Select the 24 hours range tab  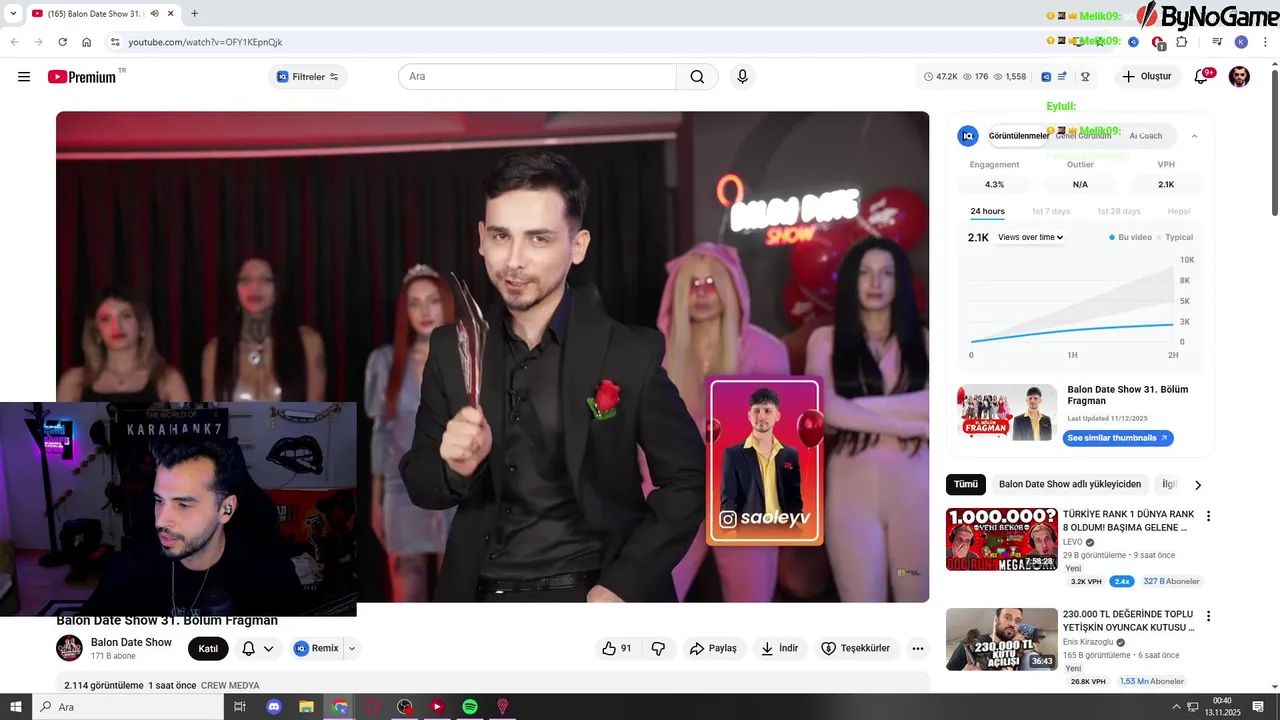(x=987, y=211)
